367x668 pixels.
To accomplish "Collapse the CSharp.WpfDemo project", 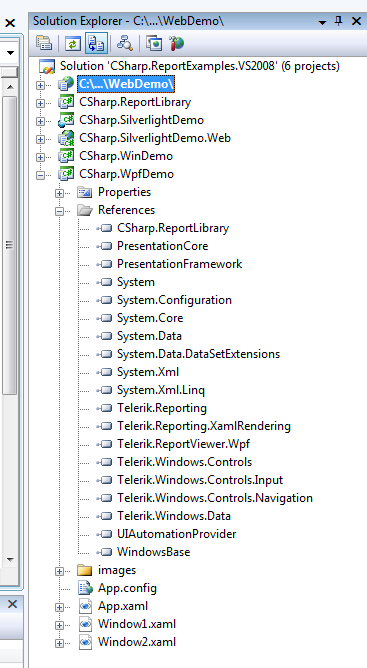I will pyautogui.click(x=40, y=175).
